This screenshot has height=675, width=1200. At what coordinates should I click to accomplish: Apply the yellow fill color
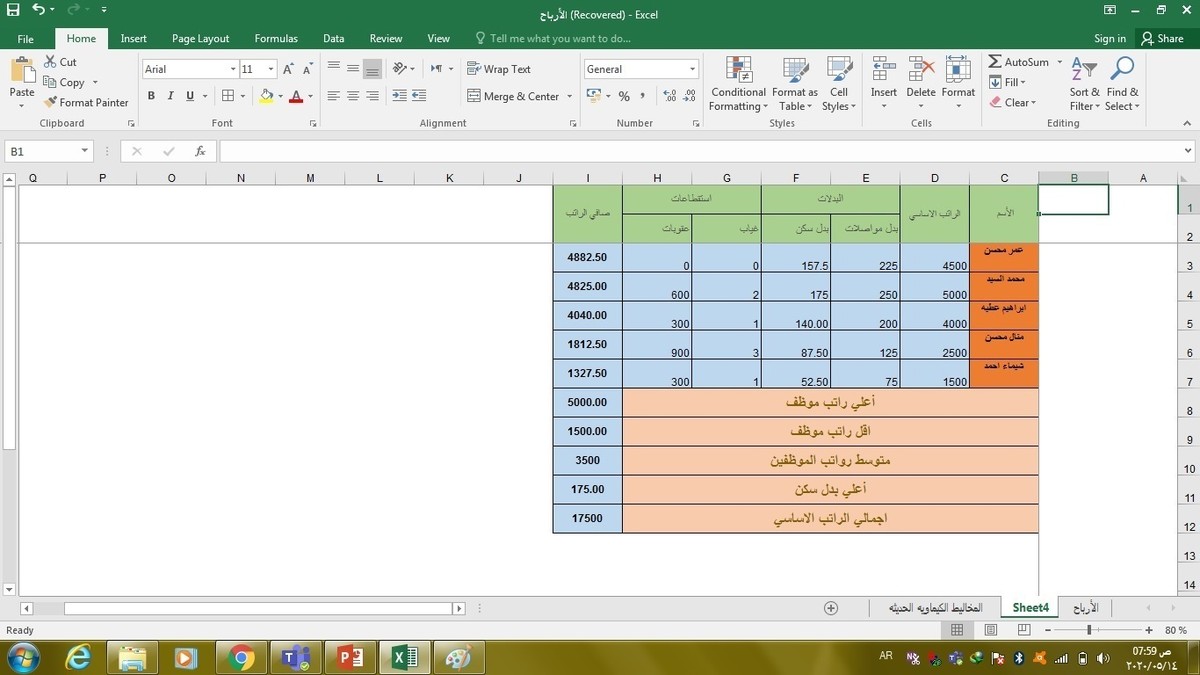click(266, 96)
